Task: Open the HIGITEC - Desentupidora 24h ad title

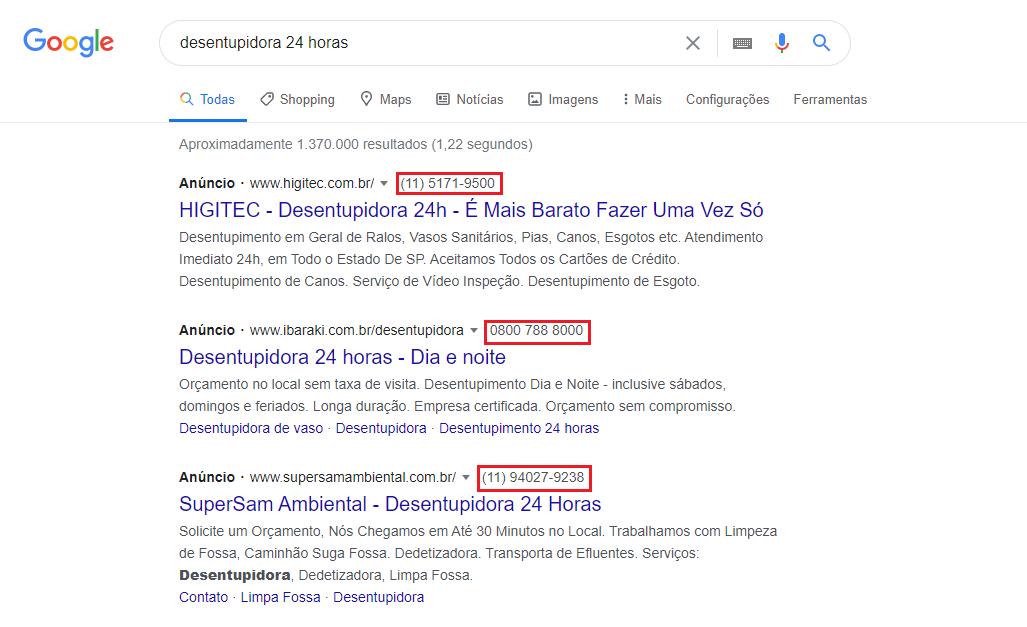Action: [x=471, y=210]
